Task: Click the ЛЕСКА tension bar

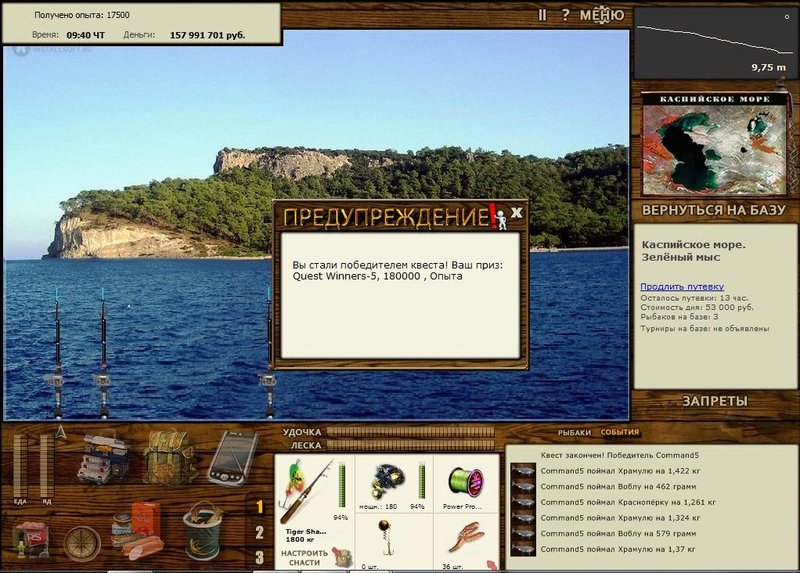Action: pyautogui.click(x=410, y=445)
